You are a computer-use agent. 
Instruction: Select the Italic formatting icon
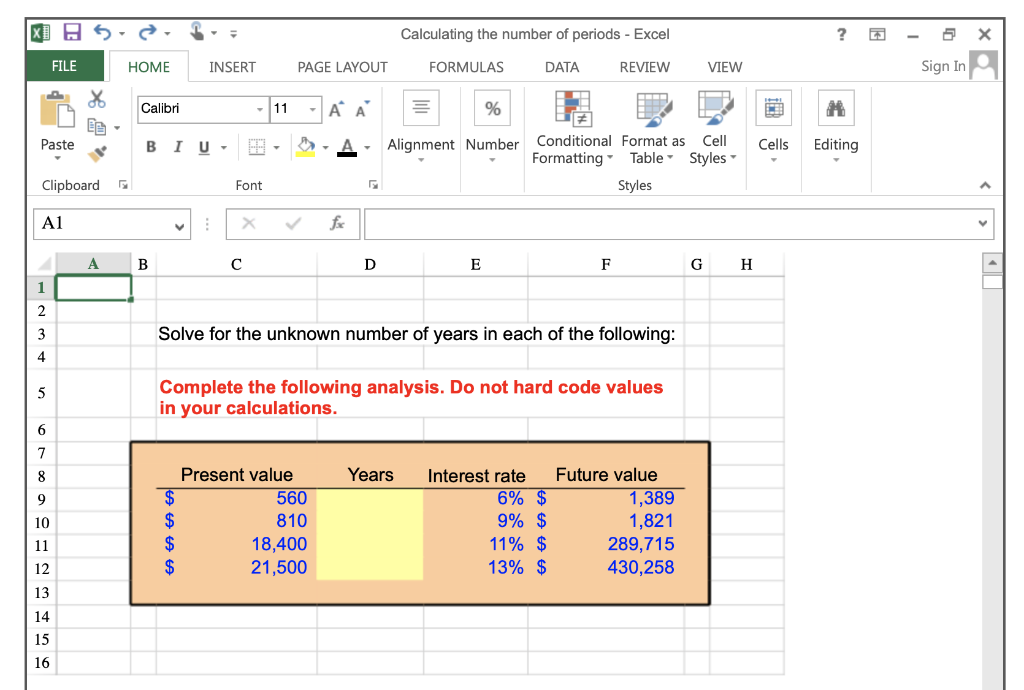(177, 146)
